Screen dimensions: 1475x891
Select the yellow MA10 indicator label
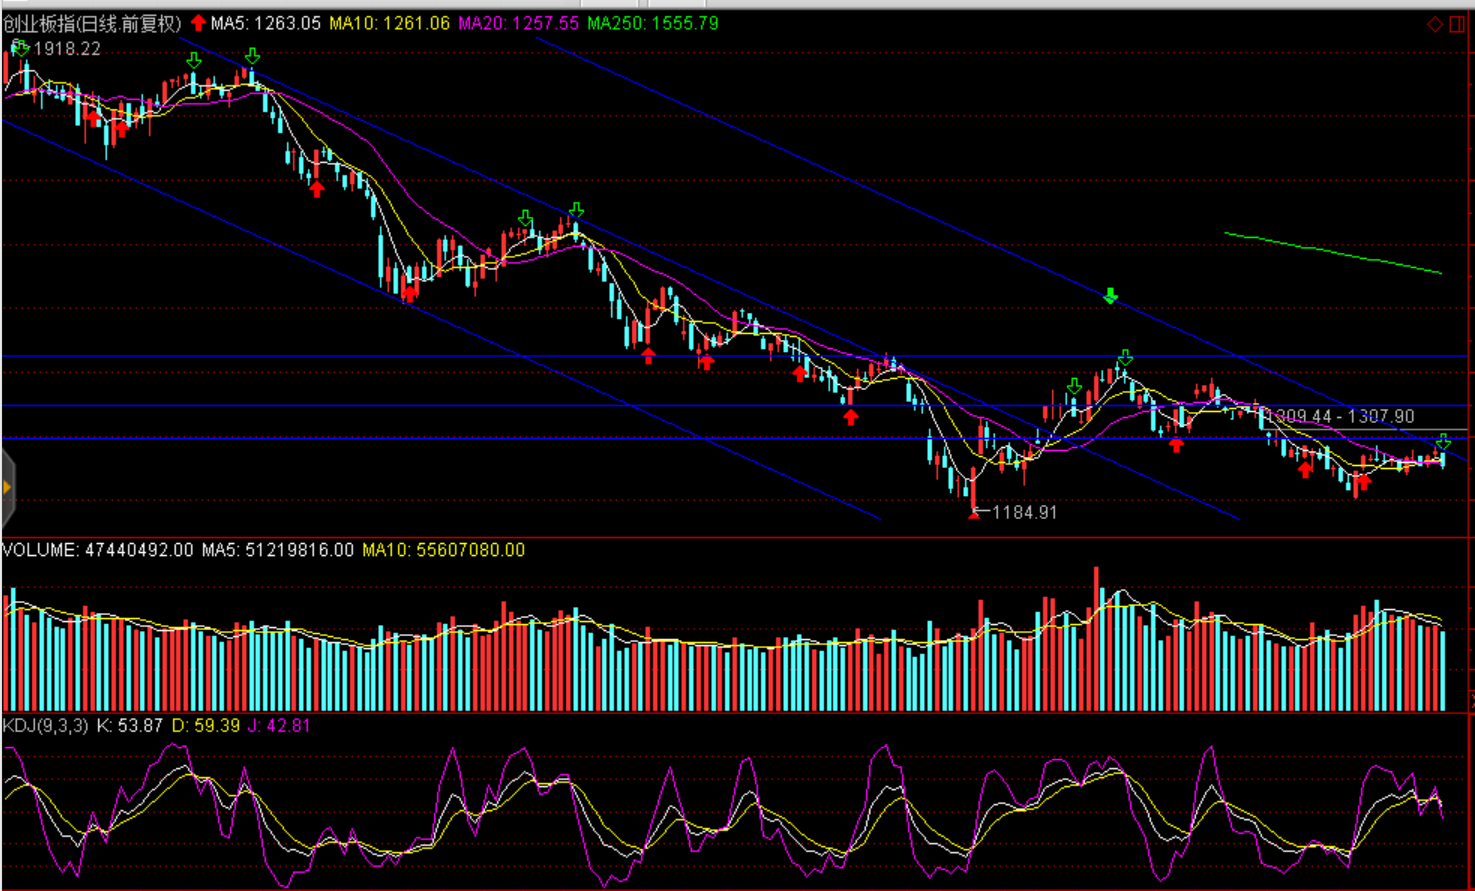389,23
